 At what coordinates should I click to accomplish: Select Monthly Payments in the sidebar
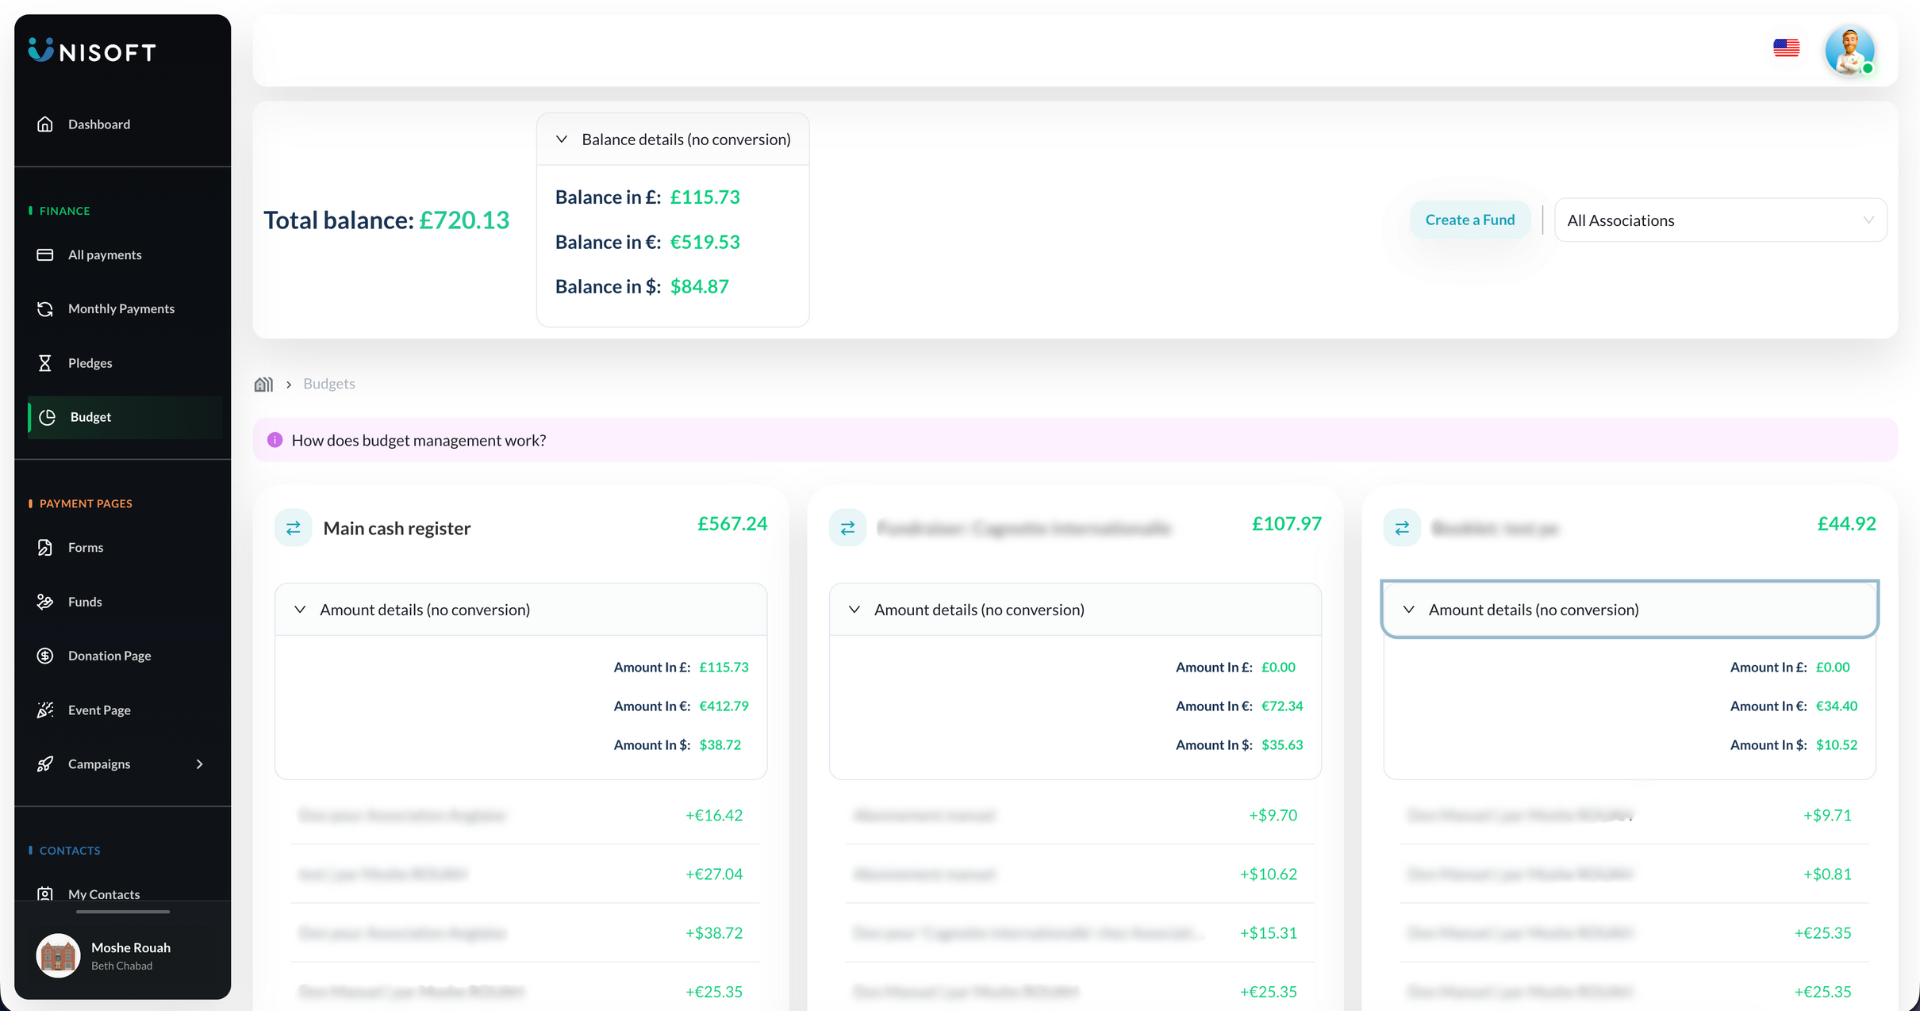121,309
